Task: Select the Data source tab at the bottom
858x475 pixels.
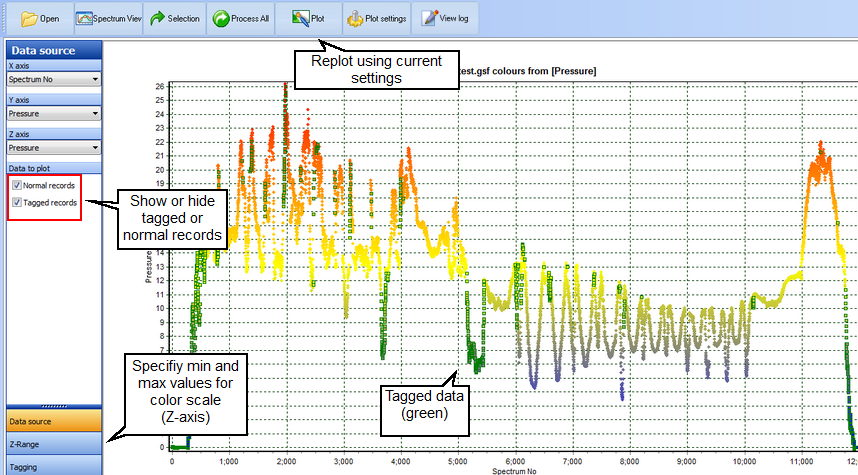Action: [52, 421]
